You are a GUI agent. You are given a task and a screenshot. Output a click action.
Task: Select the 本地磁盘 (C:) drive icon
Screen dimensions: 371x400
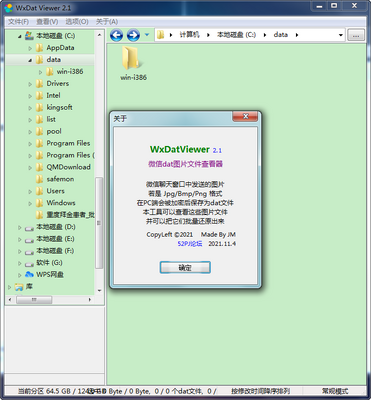click(x=29, y=36)
